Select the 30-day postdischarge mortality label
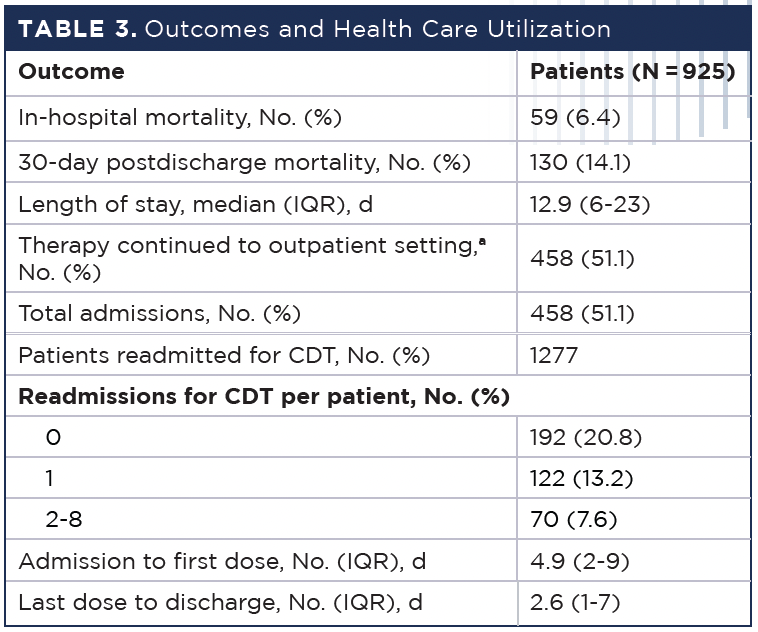This screenshot has width=758, height=632. [244, 161]
